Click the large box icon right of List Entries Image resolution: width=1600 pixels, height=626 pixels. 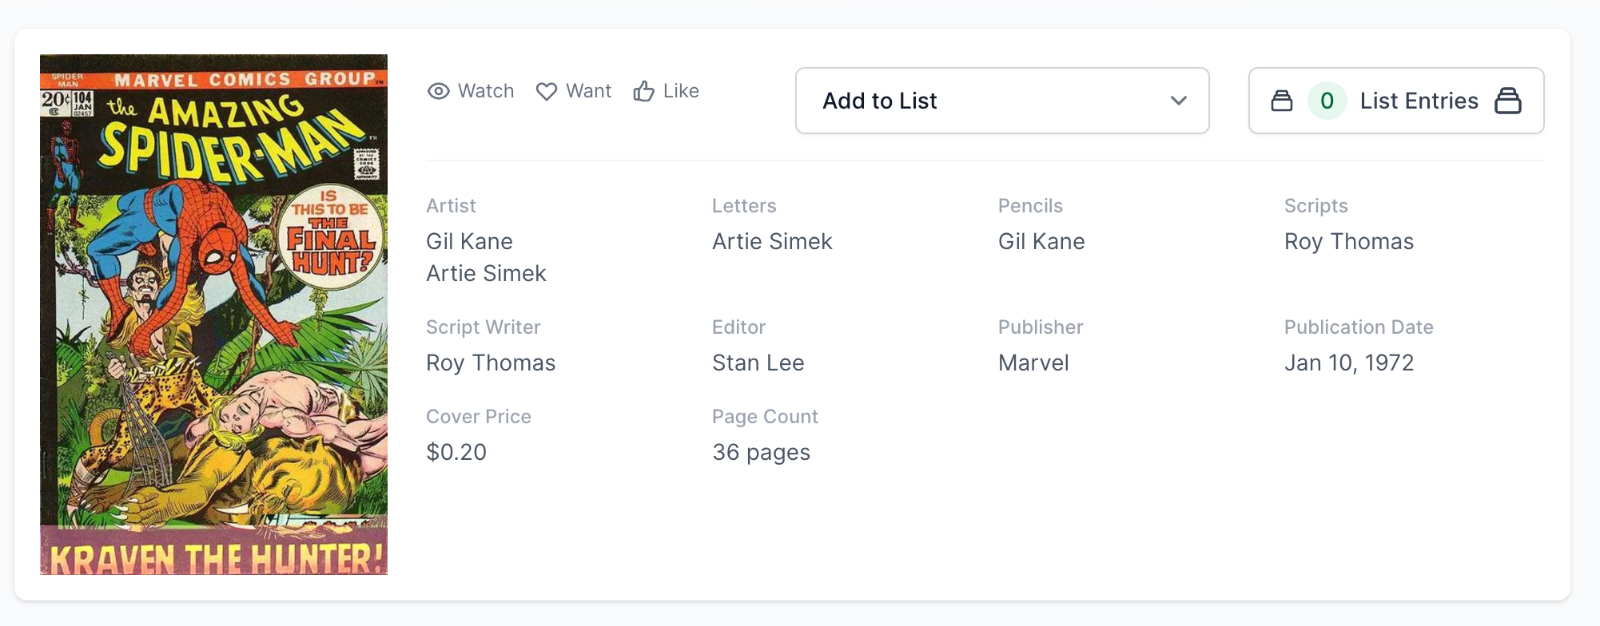click(1508, 101)
